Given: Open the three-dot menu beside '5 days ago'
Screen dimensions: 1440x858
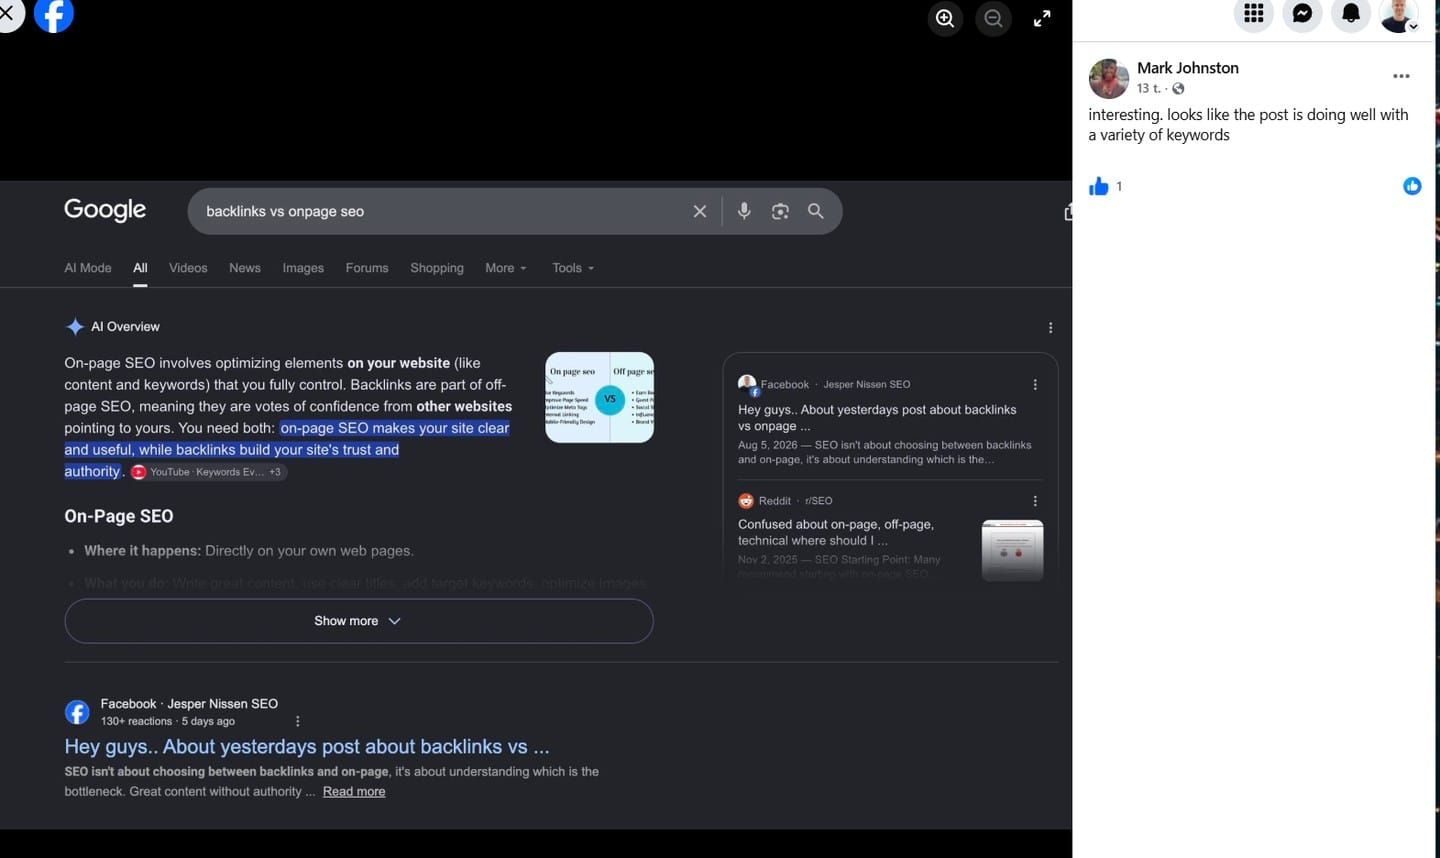Looking at the screenshot, I should [297, 721].
